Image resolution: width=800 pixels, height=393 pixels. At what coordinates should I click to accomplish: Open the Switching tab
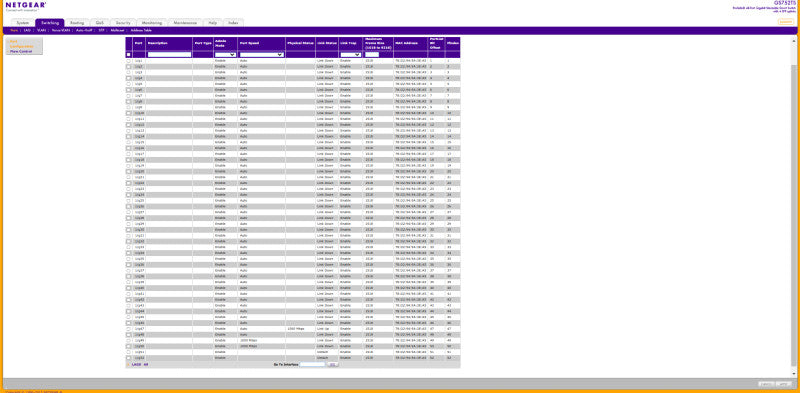pyautogui.click(x=49, y=23)
